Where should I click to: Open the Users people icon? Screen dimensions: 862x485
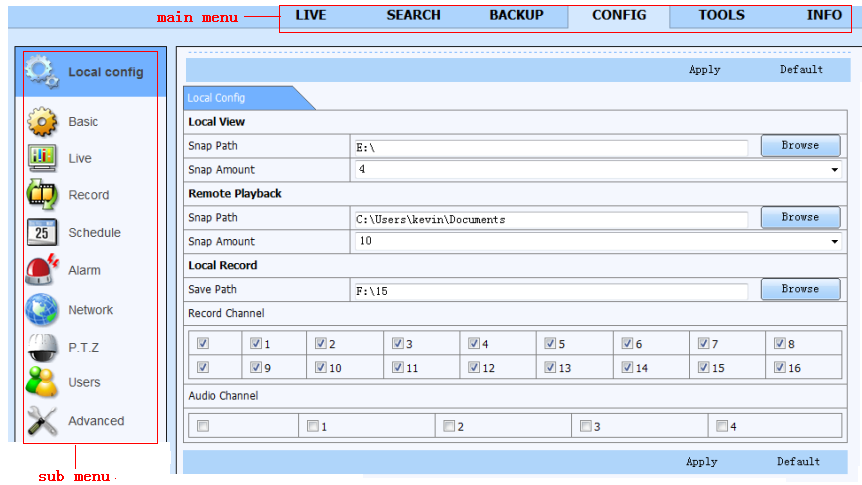(42, 382)
